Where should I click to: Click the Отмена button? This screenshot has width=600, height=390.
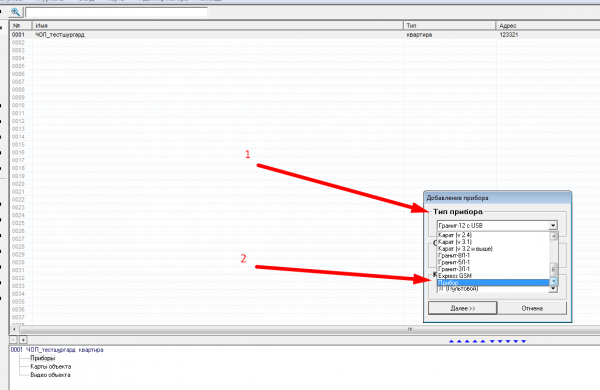532,308
